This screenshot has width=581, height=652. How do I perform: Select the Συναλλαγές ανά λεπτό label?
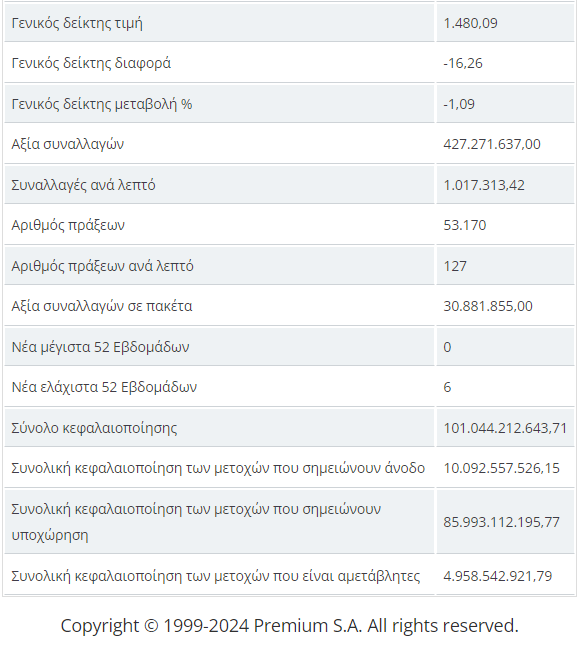[83, 185]
